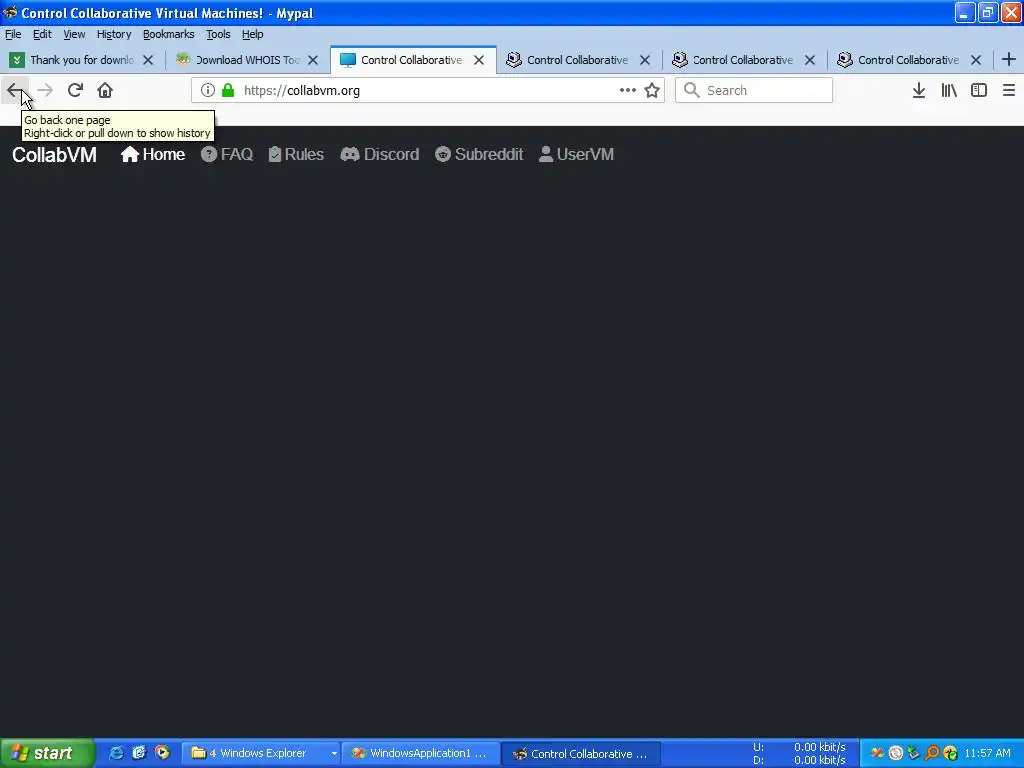1024x768 pixels.
Task: Toggle the sidebar icon in toolbar
Action: click(979, 90)
